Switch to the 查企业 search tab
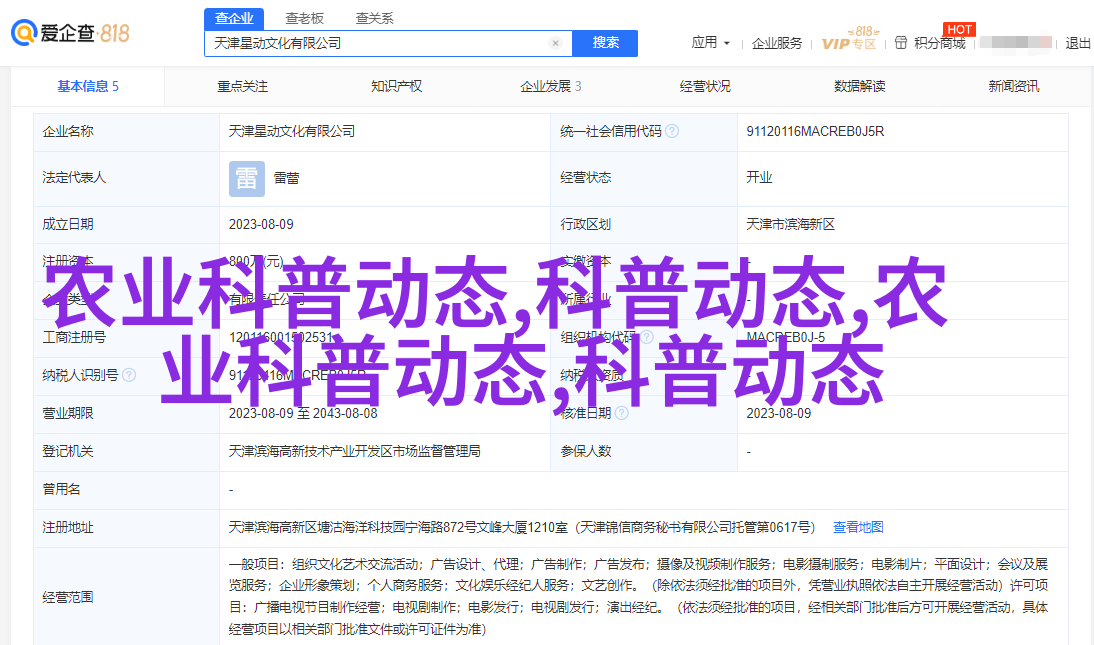 pyautogui.click(x=234, y=19)
